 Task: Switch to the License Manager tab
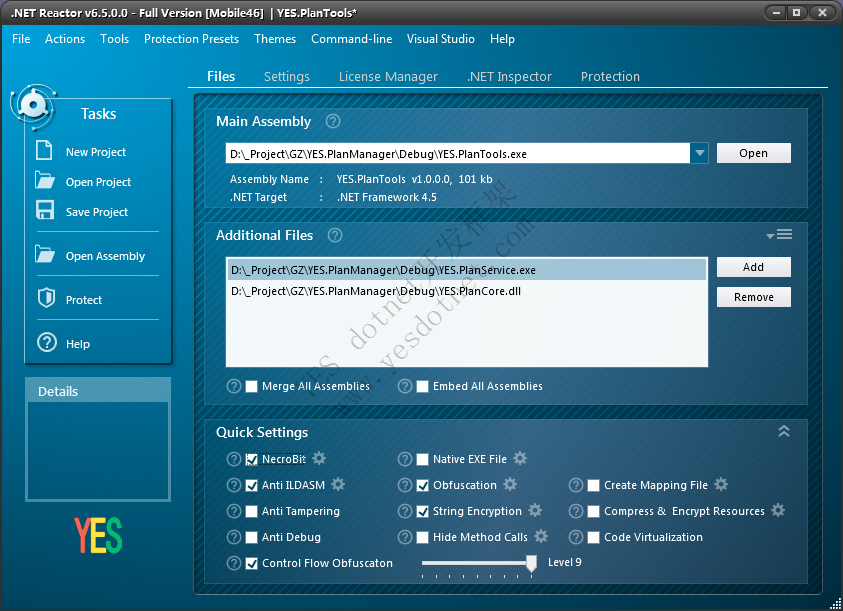click(388, 76)
